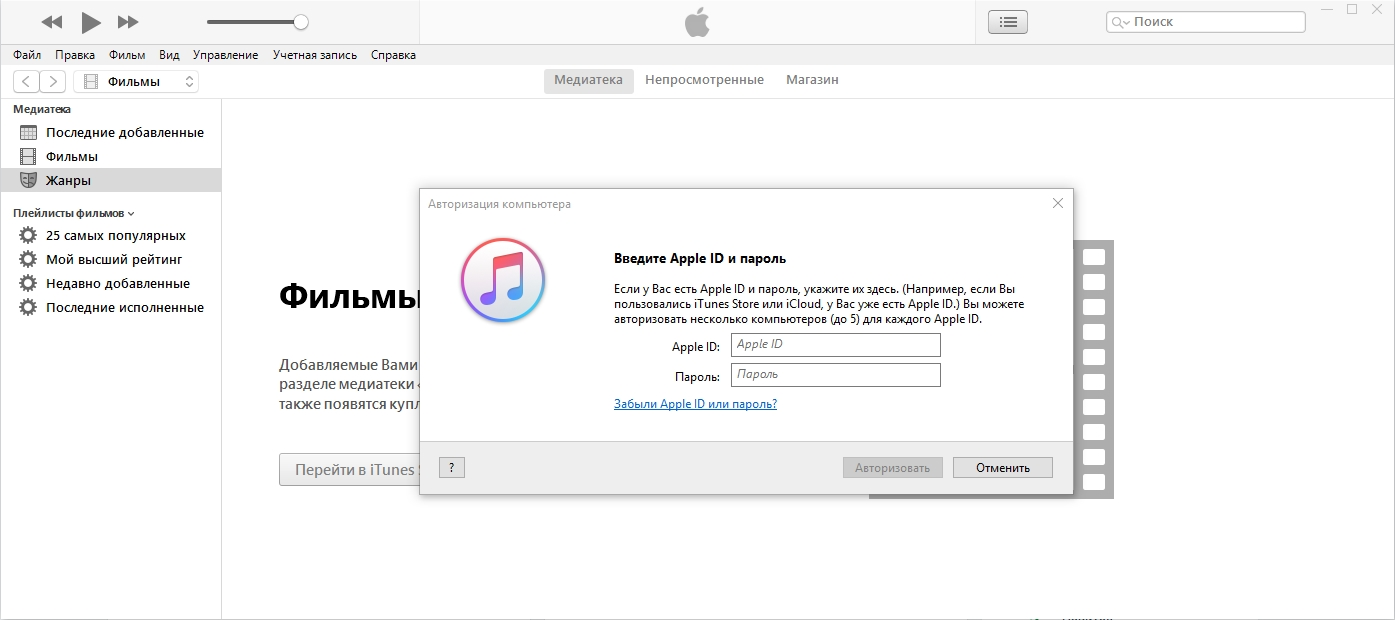Click the previous track rewind button
This screenshot has width=1395, height=620.
pyautogui.click(x=52, y=22)
